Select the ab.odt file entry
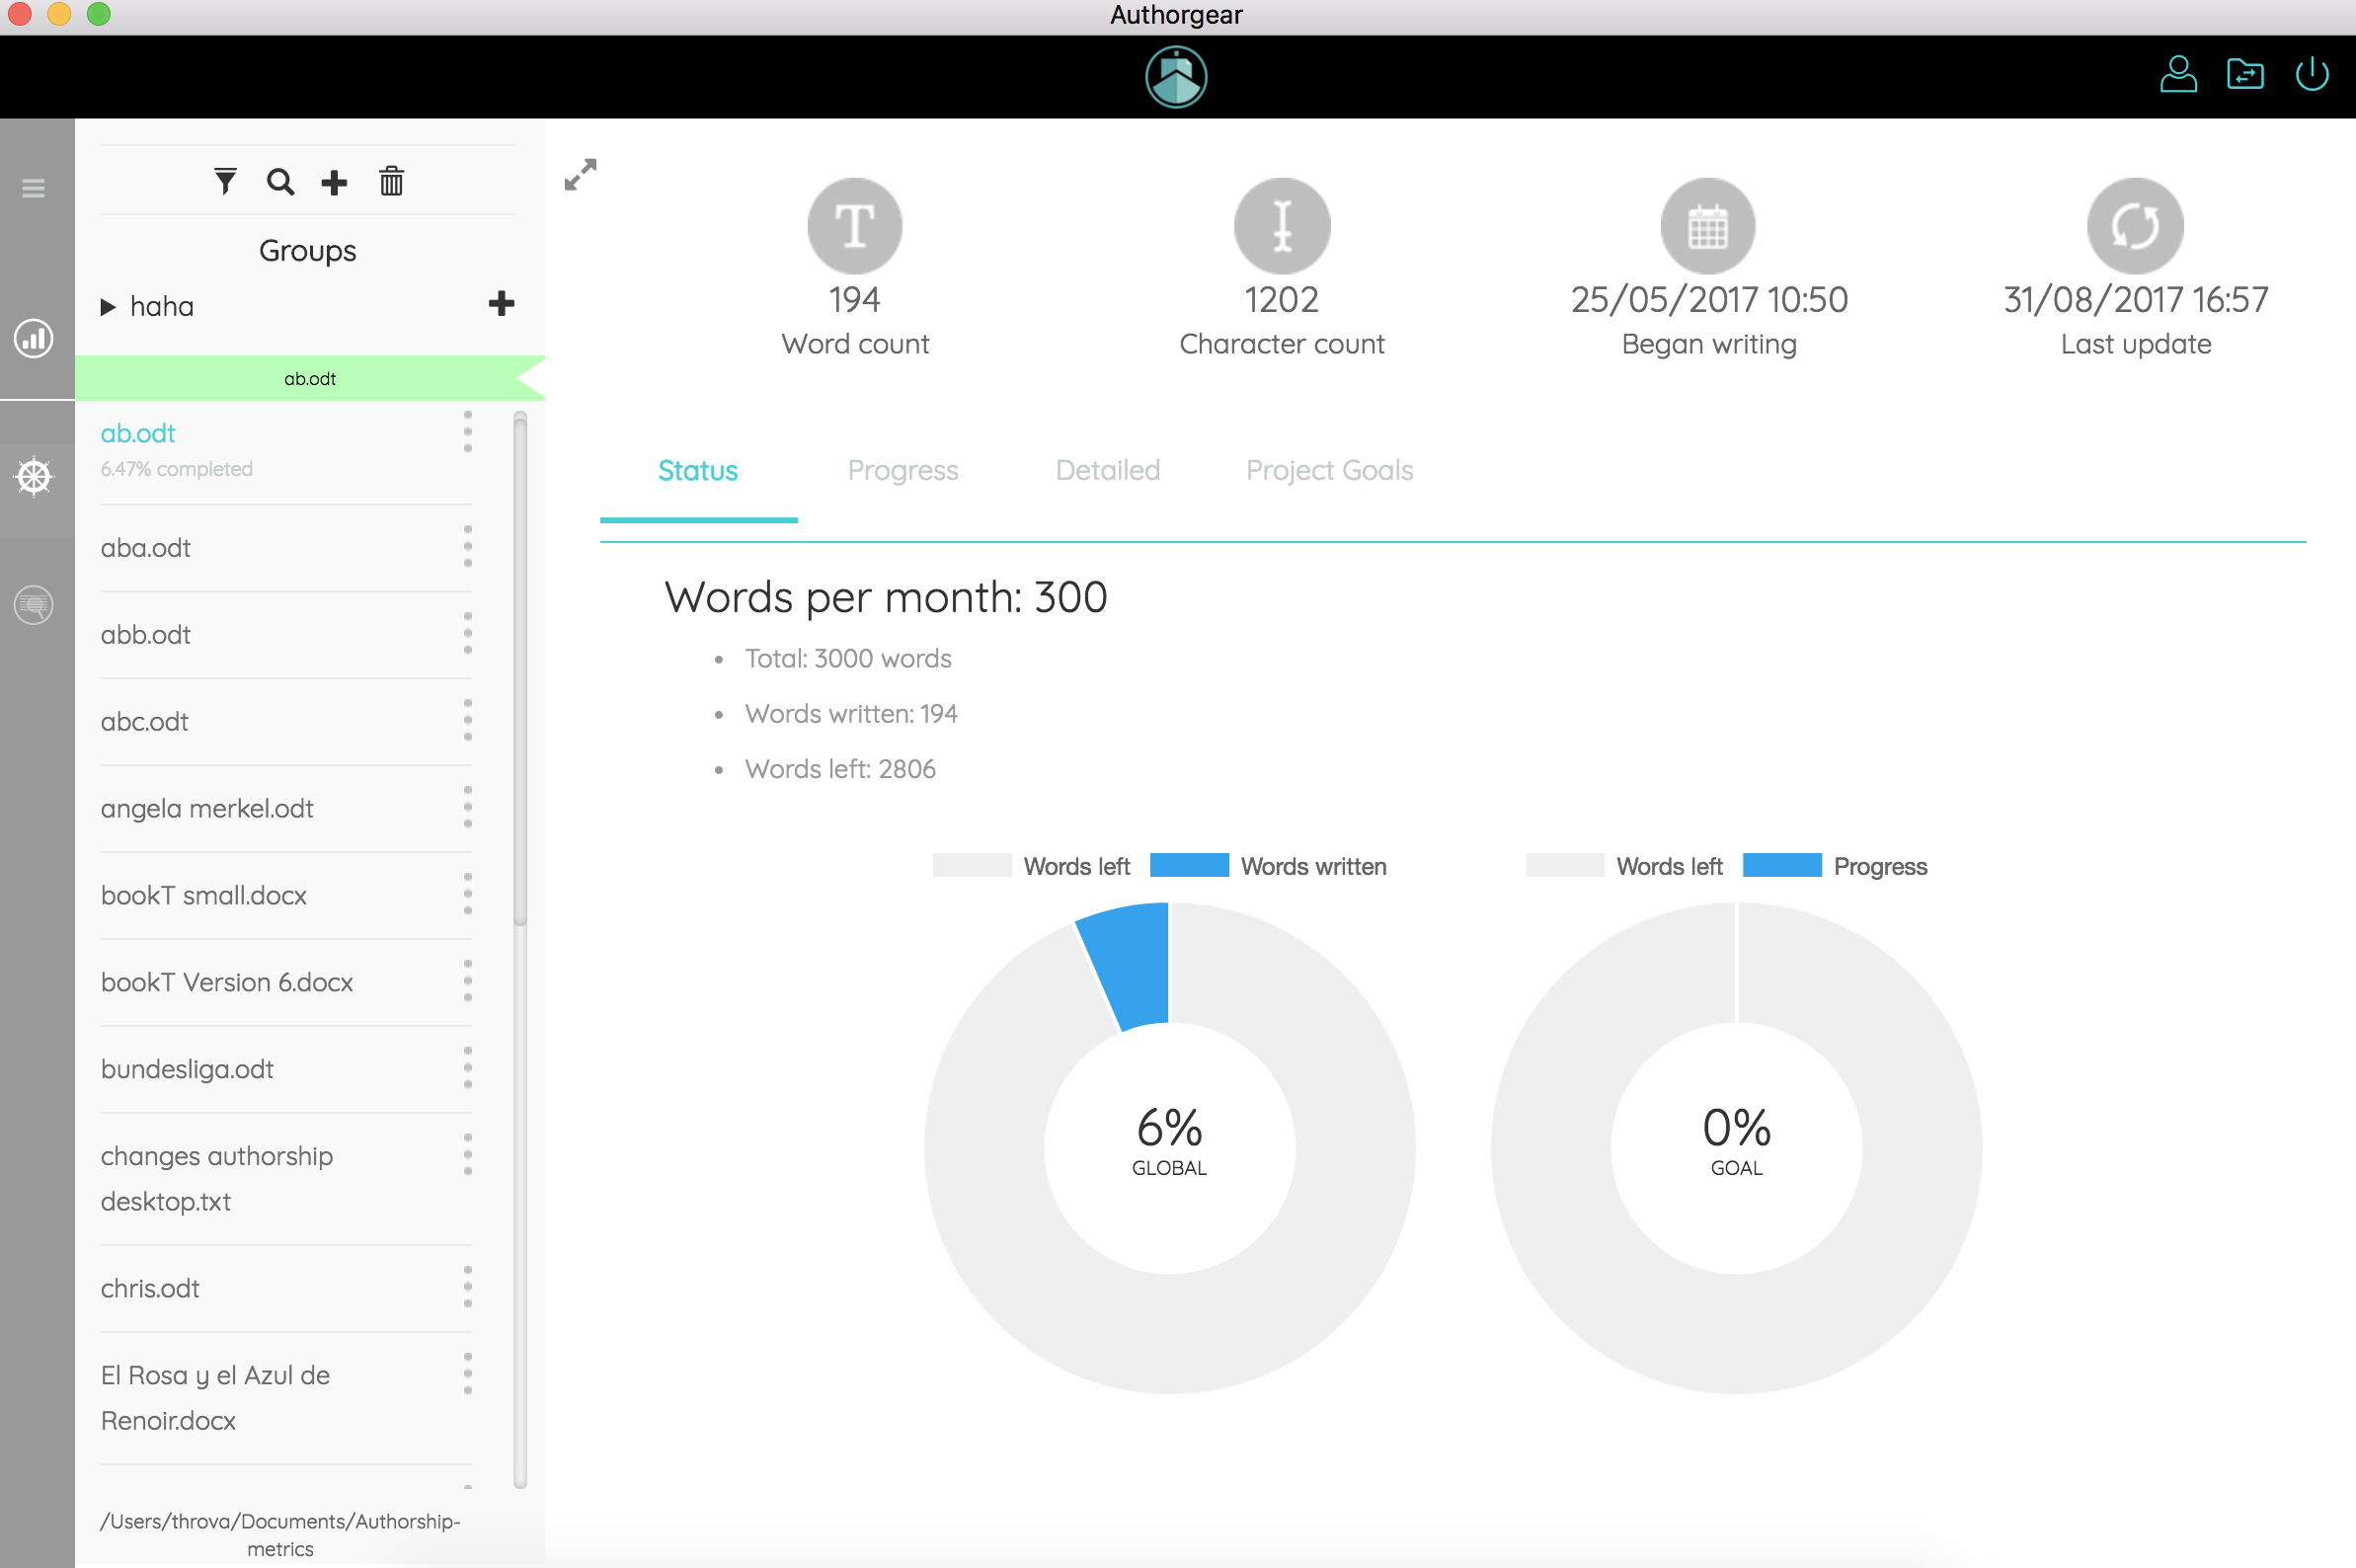This screenshot has width=2356, height=1568. click(x=138, y=433)
